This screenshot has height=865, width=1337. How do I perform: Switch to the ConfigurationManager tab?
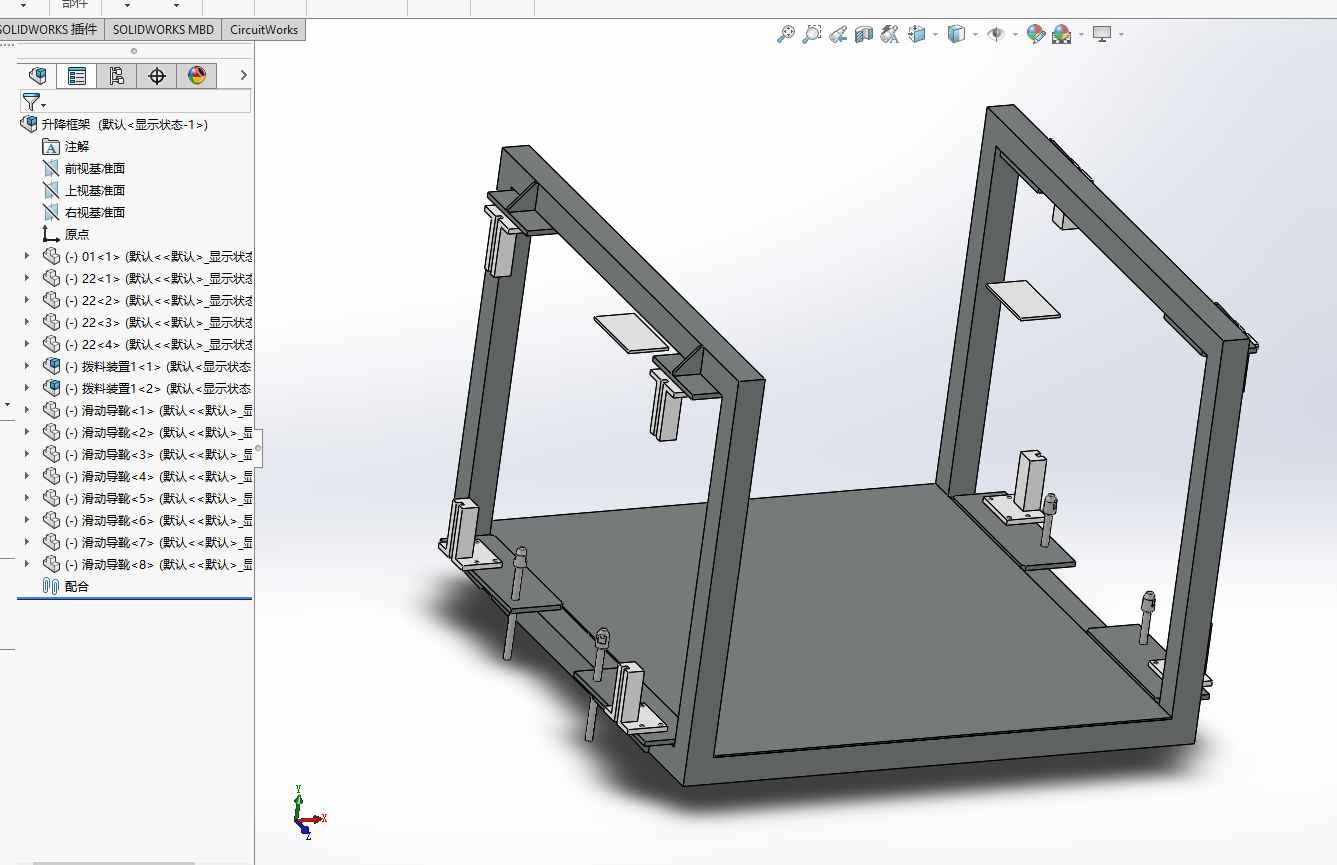116,75
